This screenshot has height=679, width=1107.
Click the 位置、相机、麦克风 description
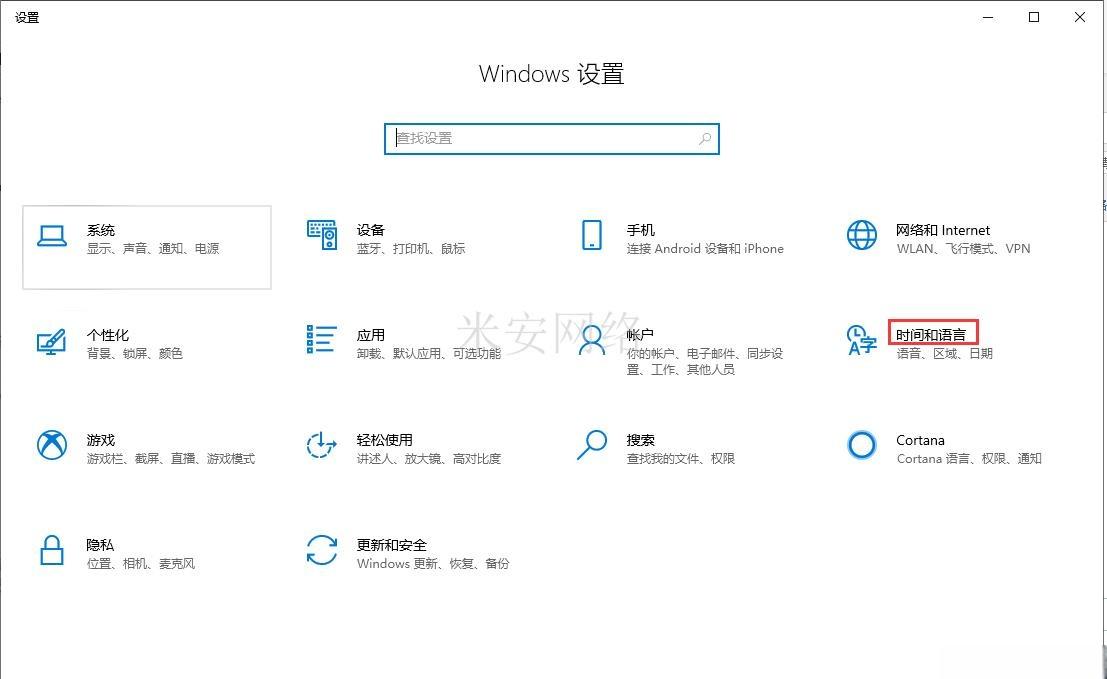tap(140, 563)
